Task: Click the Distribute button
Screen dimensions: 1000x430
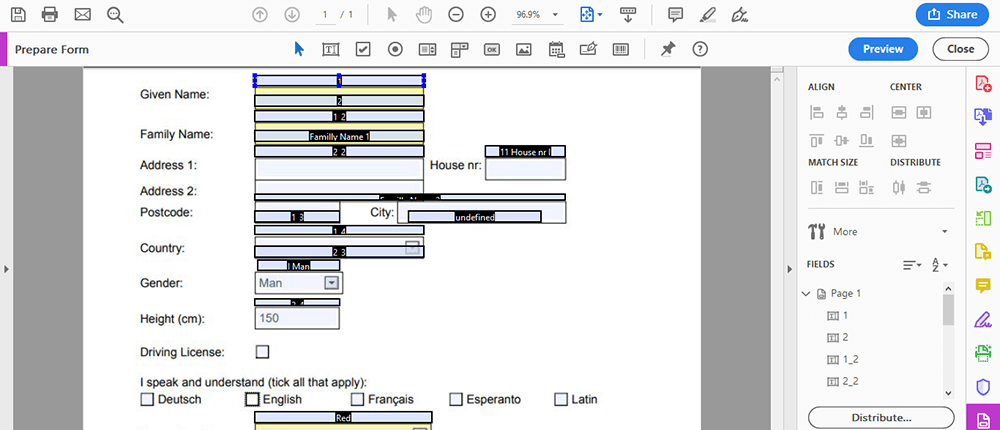Action: click(880, 417)
